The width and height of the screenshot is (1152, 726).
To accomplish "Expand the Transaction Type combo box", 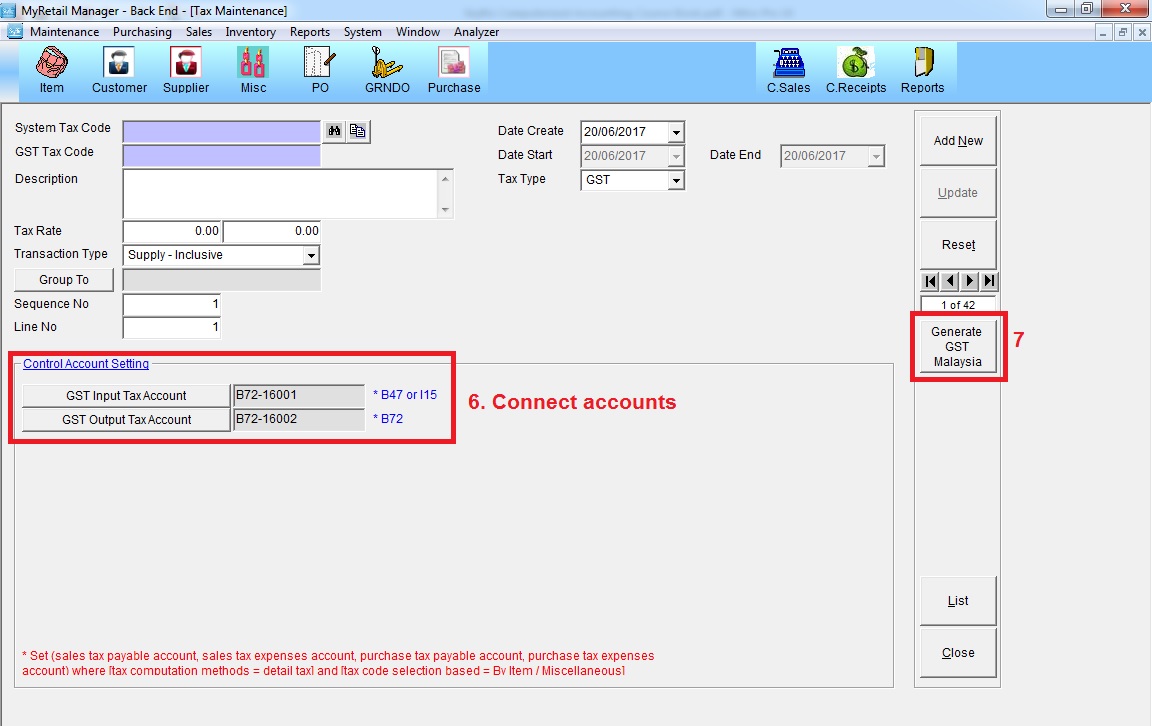I will click(310, 256).
